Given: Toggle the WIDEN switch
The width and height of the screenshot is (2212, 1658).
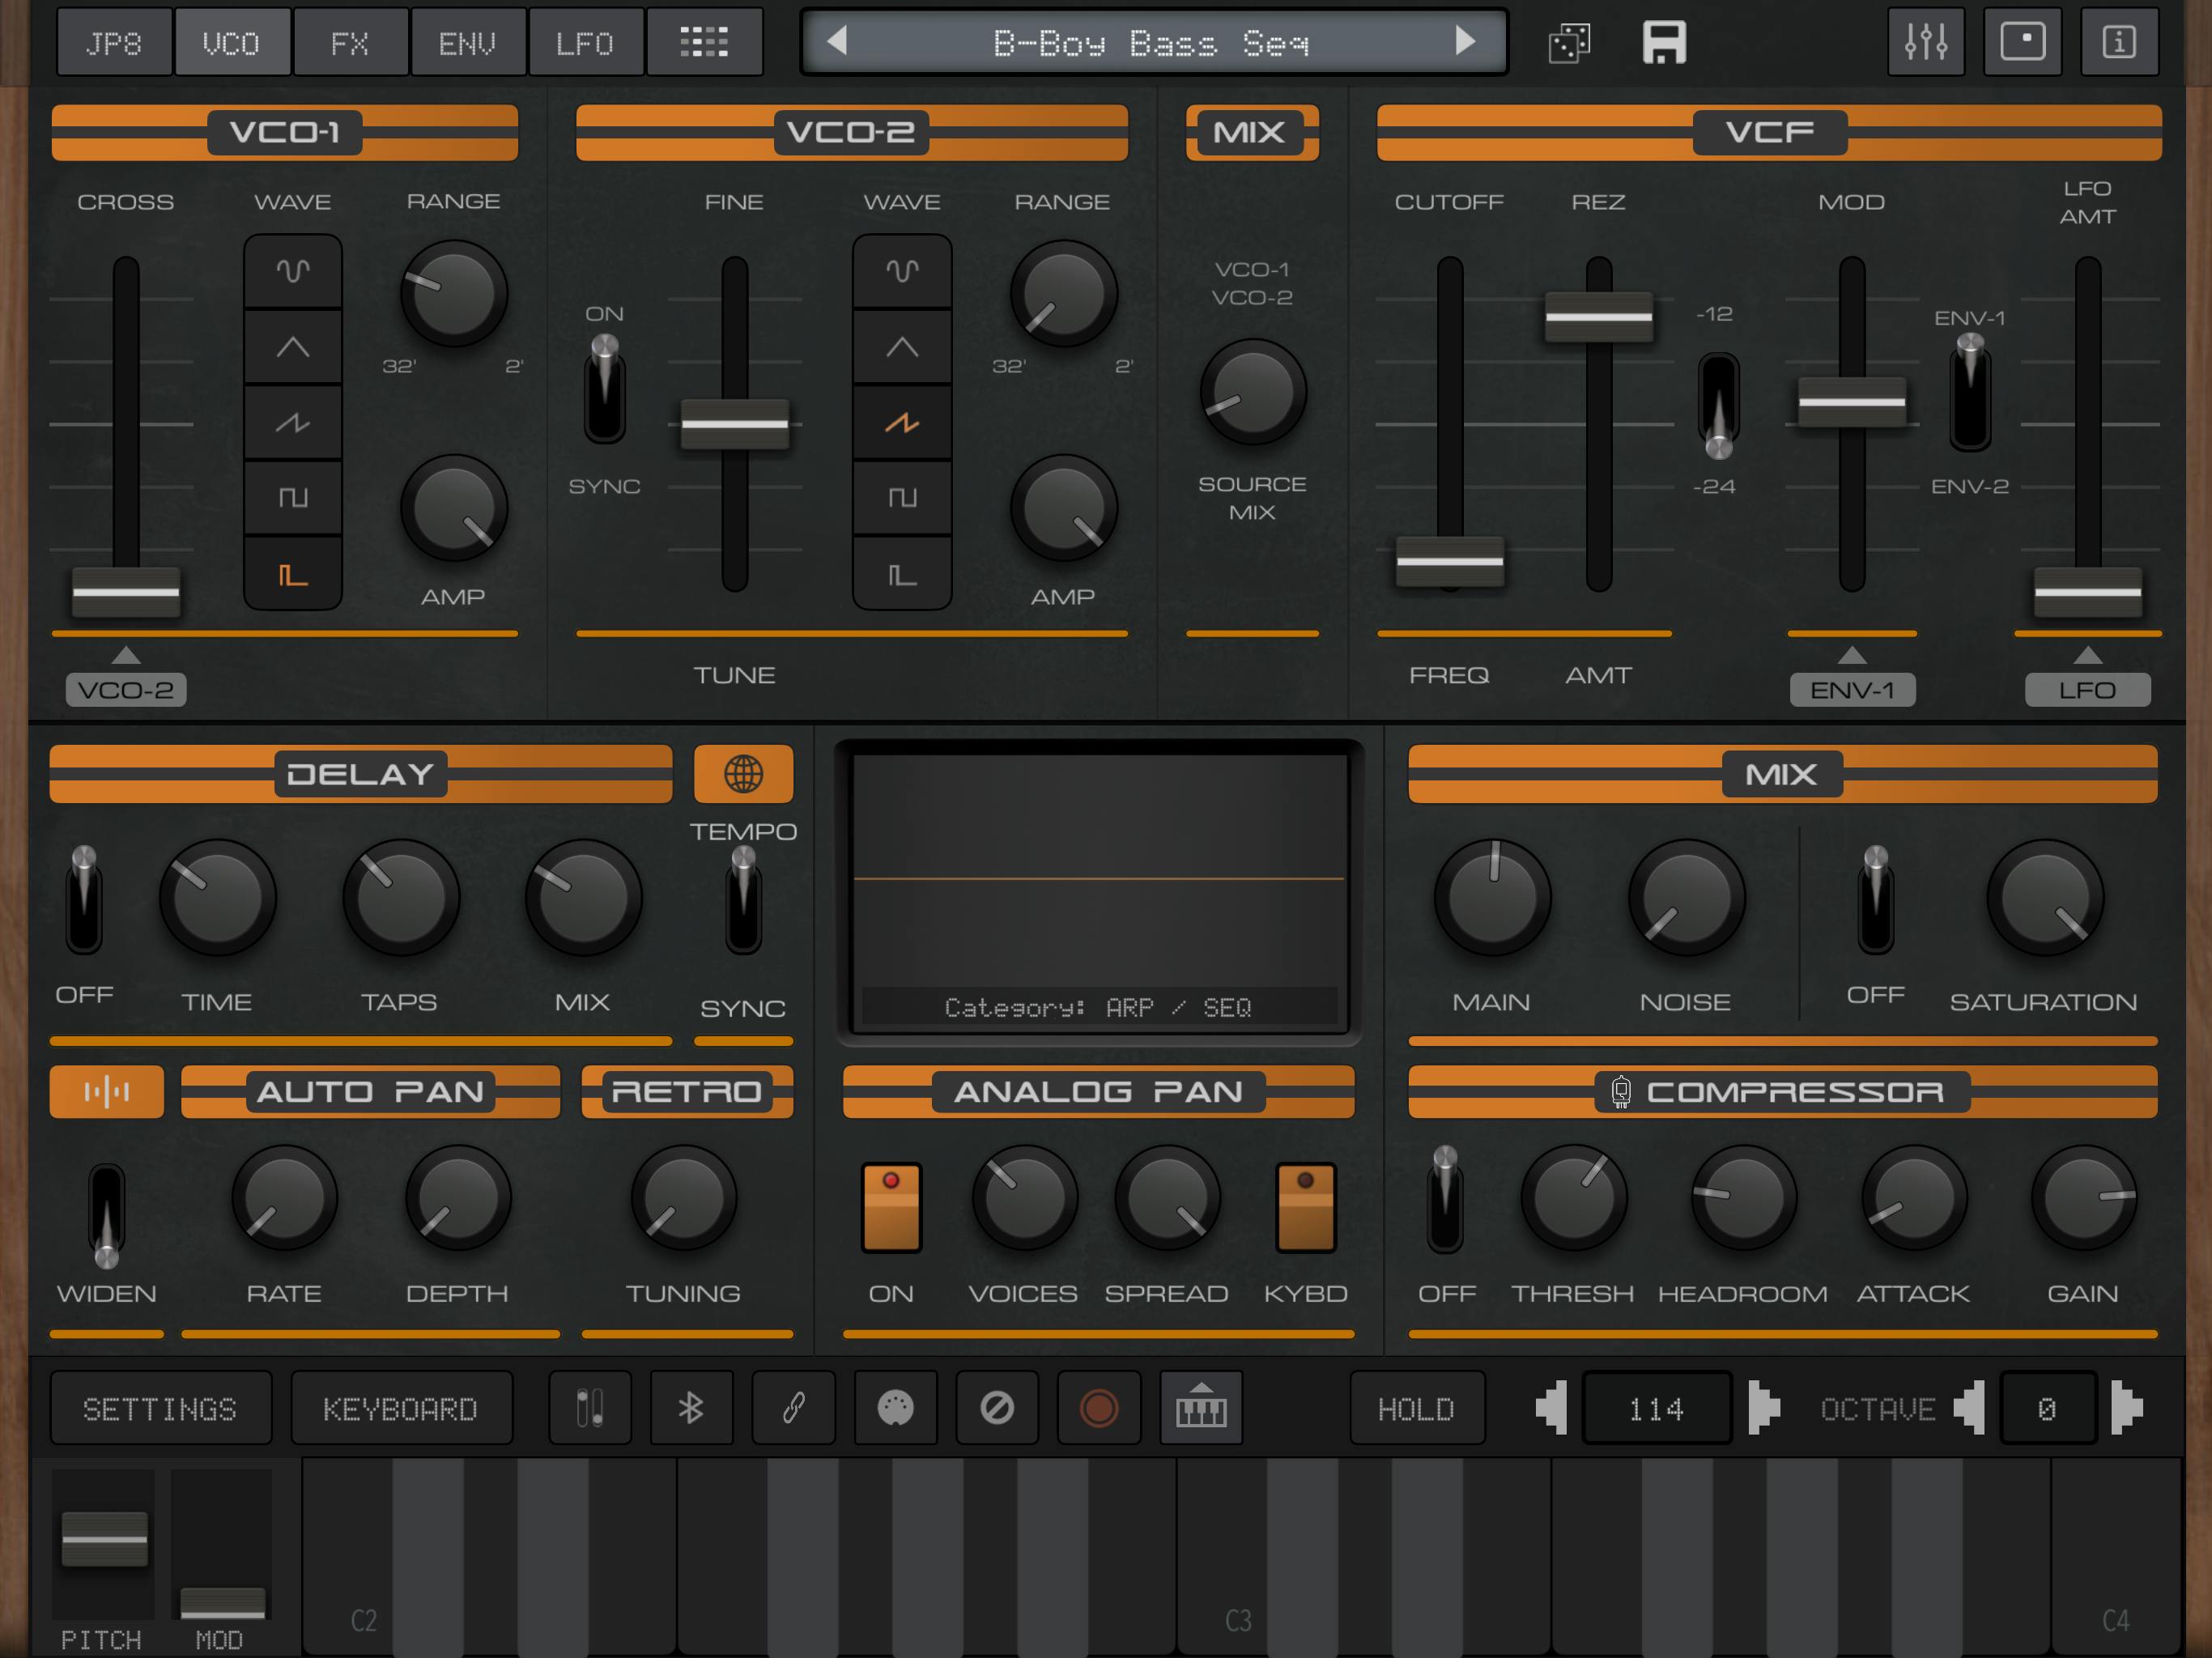Looking at the screenshot, I should click(106, 1214).
